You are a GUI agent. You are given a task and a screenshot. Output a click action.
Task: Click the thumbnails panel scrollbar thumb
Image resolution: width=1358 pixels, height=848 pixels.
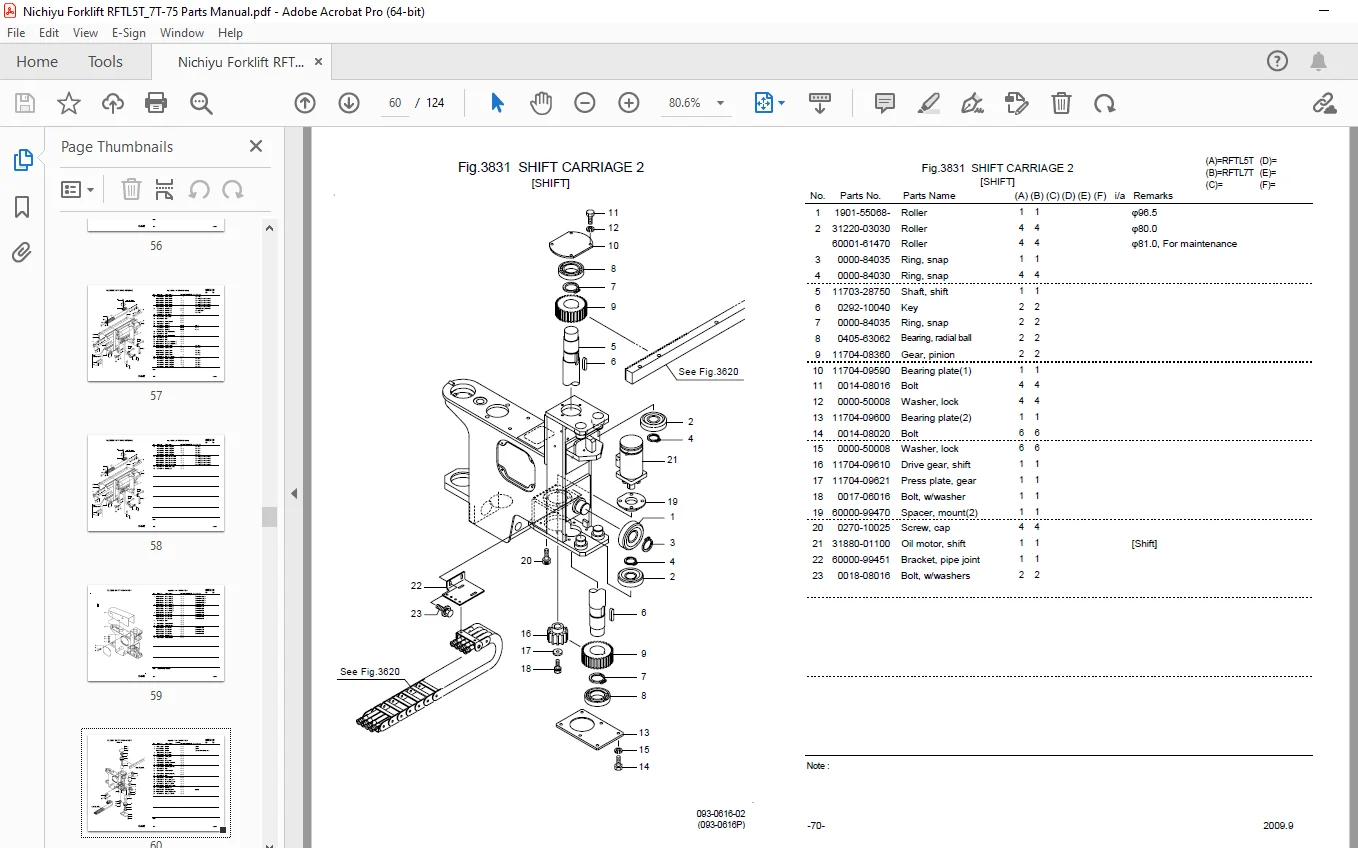pyautogui.click(x=269, y=516)
